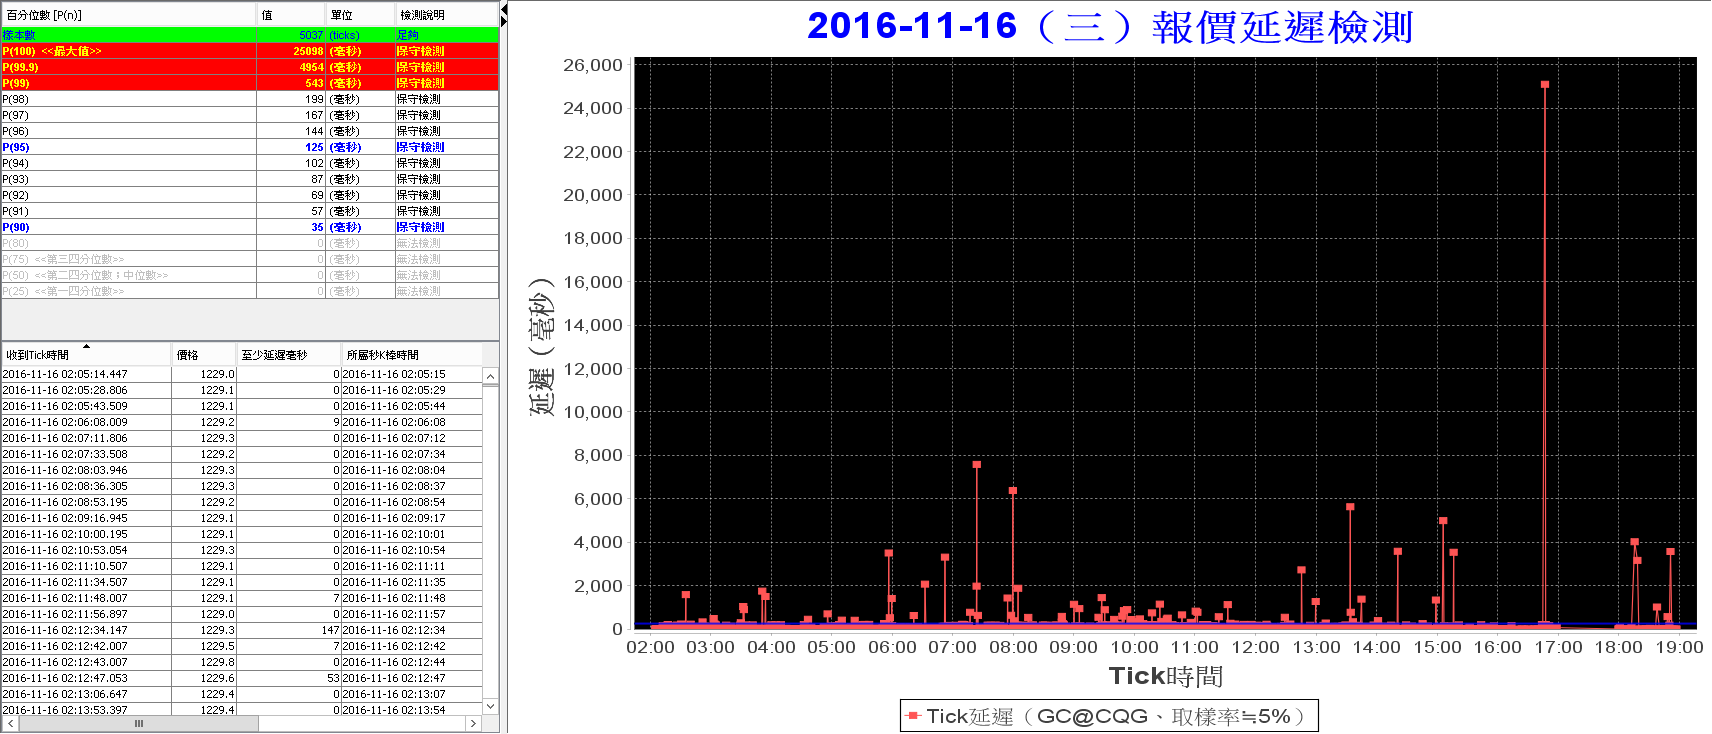Click vertical scrollbar up arrow in tick table
The image size is (1712, 734).
(490, 377)
